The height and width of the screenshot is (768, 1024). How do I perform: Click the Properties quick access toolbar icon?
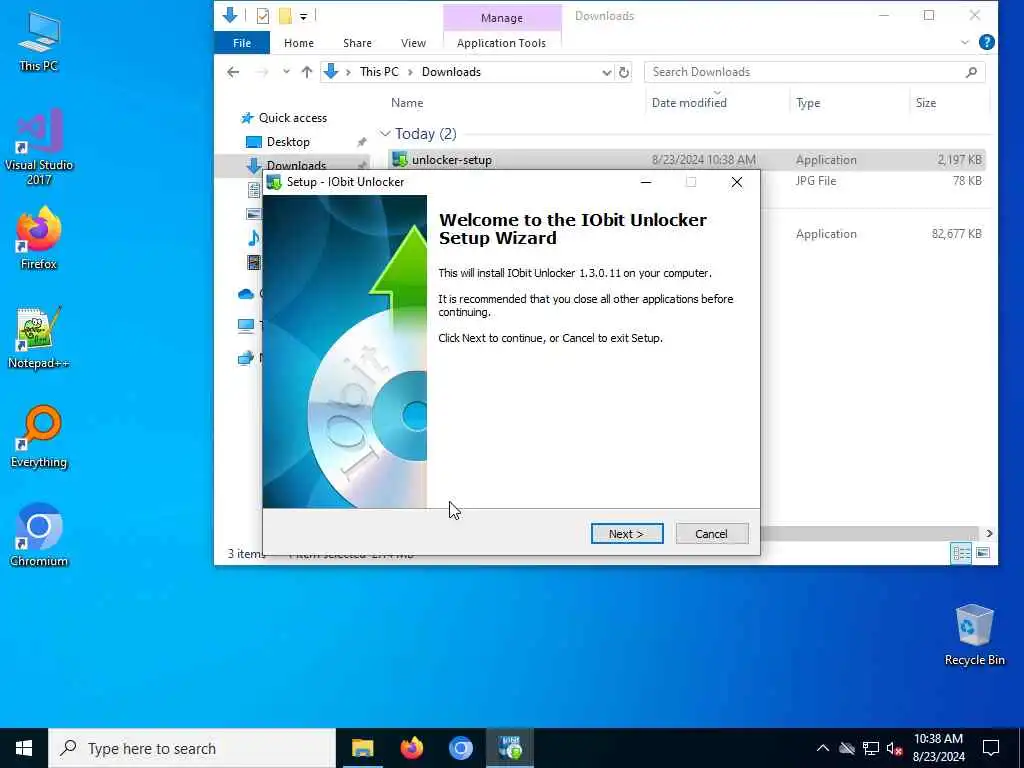tap(263, 16)
